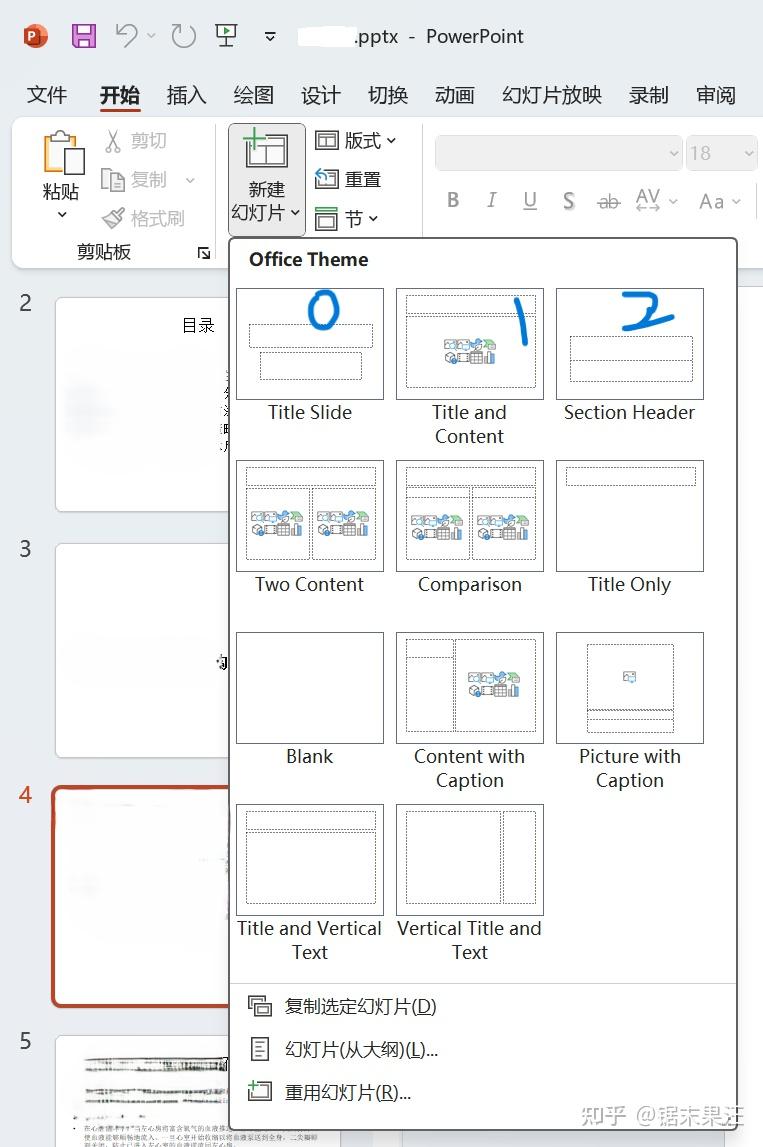Select slide 3 thumbnail
Screen dimensions: 763x1147
(142, 650)
